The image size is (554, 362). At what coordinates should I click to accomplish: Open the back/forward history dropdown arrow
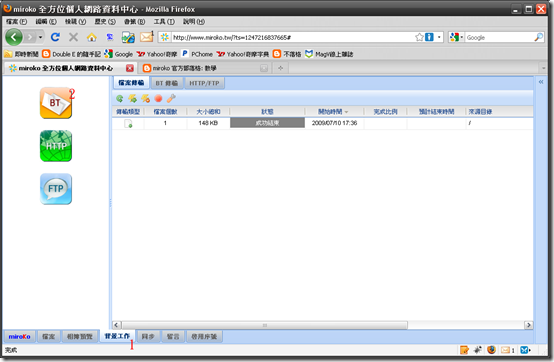pyautogui.click(x=41, y=37)
